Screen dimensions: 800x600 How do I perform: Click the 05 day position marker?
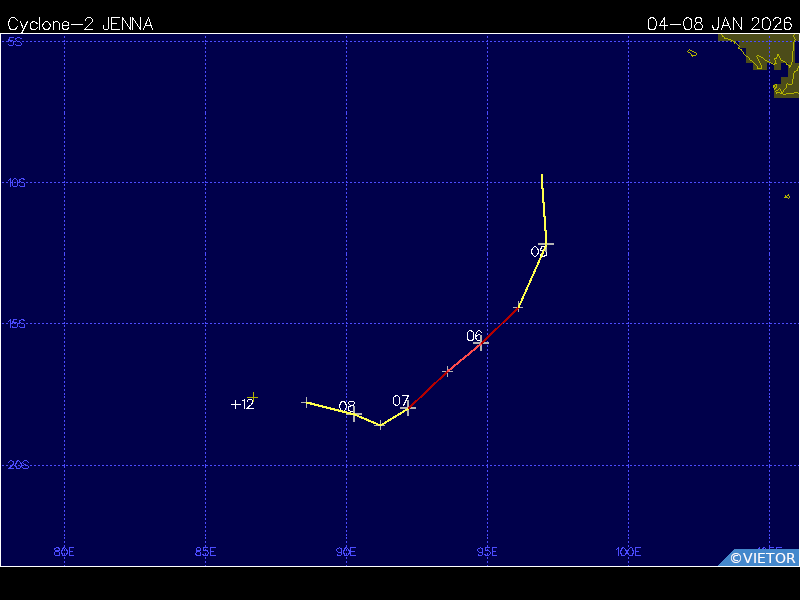pyautogui.click(x=546, y=244)
